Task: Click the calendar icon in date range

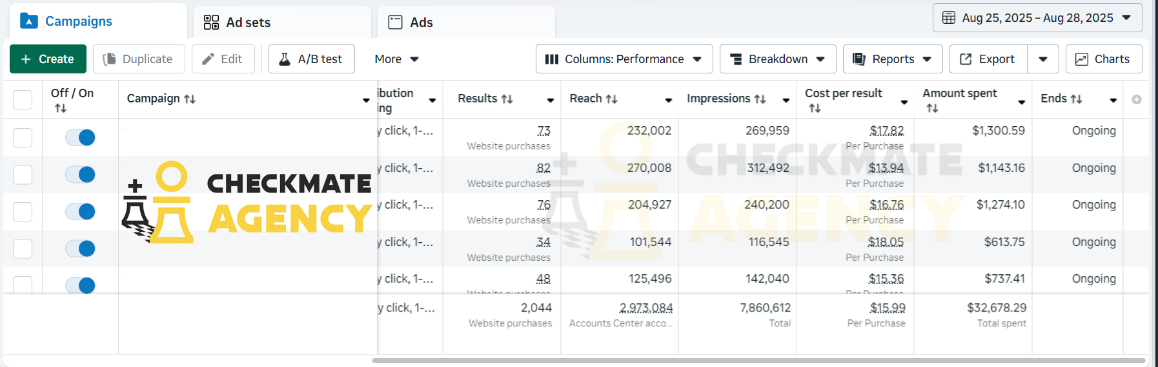Action: click(x=949, y=18)
